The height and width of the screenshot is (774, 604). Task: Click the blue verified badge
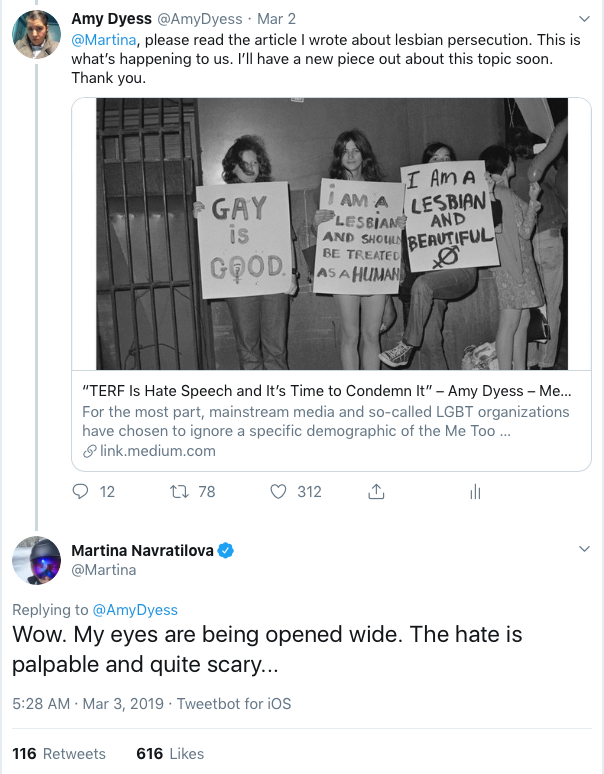click(x=227, y=550)
